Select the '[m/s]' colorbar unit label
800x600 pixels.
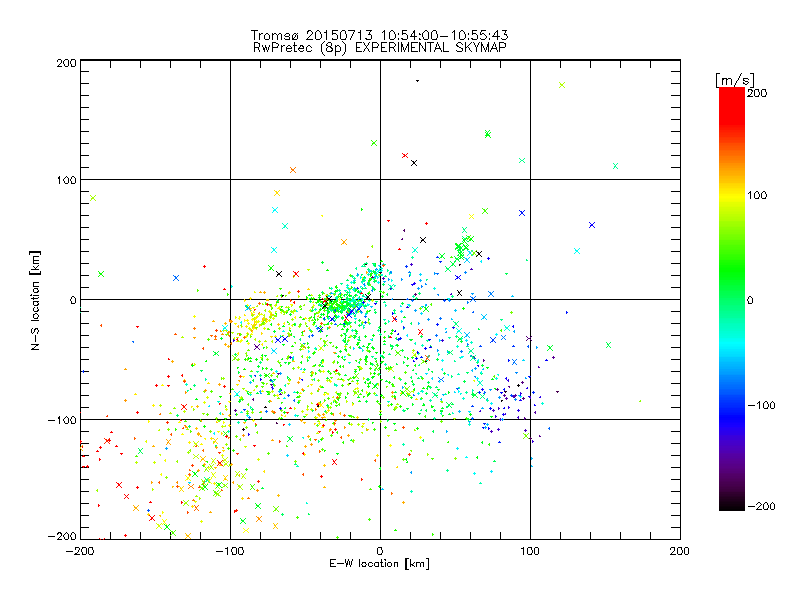coord(734,80)
